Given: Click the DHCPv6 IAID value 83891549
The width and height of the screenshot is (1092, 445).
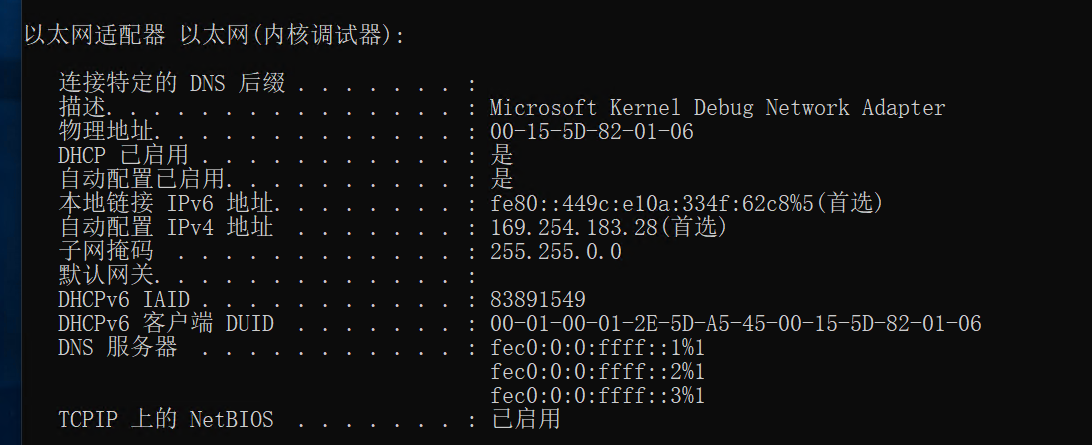Looking at the screenshot, I should tap(538, 299).
